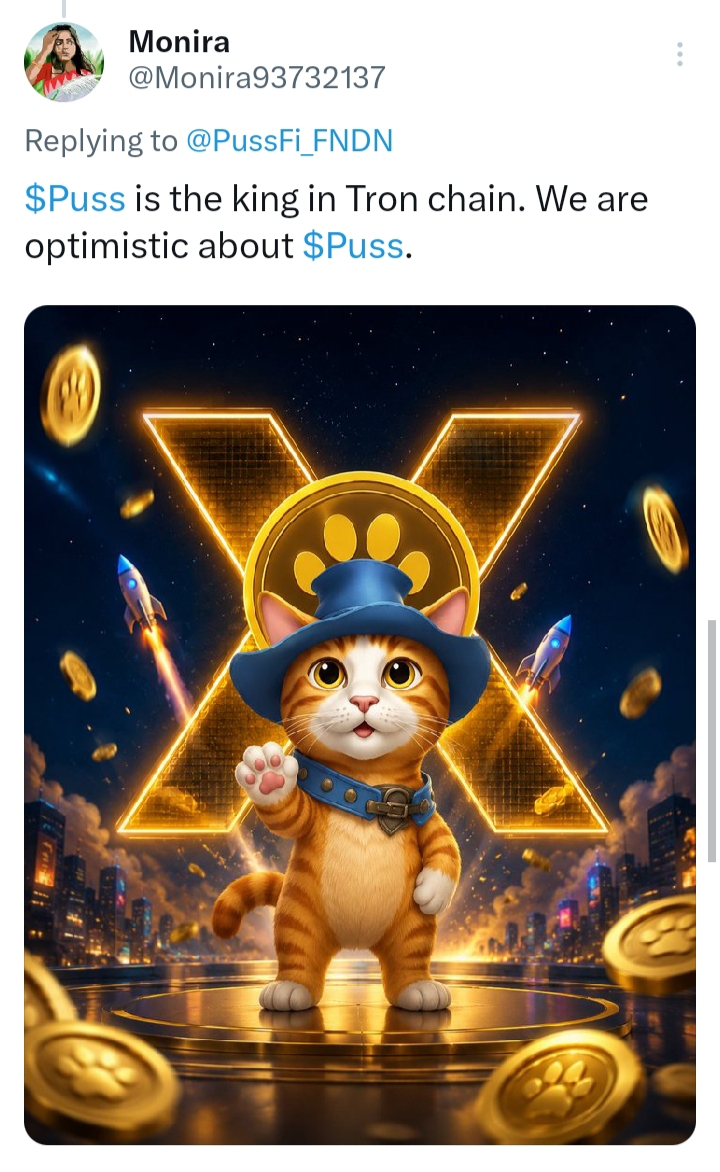Open the attached cat image
The height and width of the screenshot is (1172, 720).
[360, 724]
